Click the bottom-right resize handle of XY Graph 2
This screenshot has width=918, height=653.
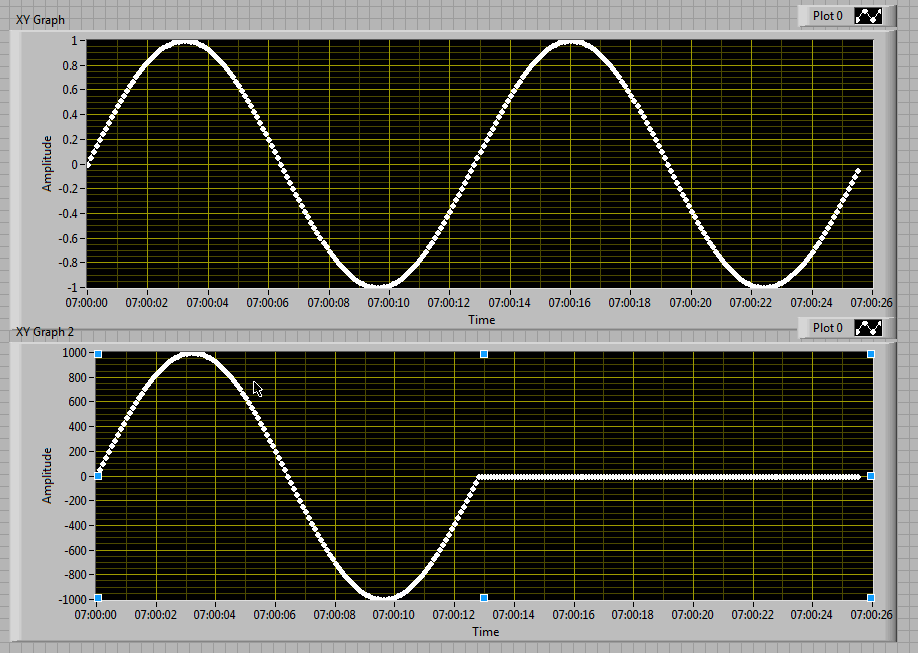871,598
